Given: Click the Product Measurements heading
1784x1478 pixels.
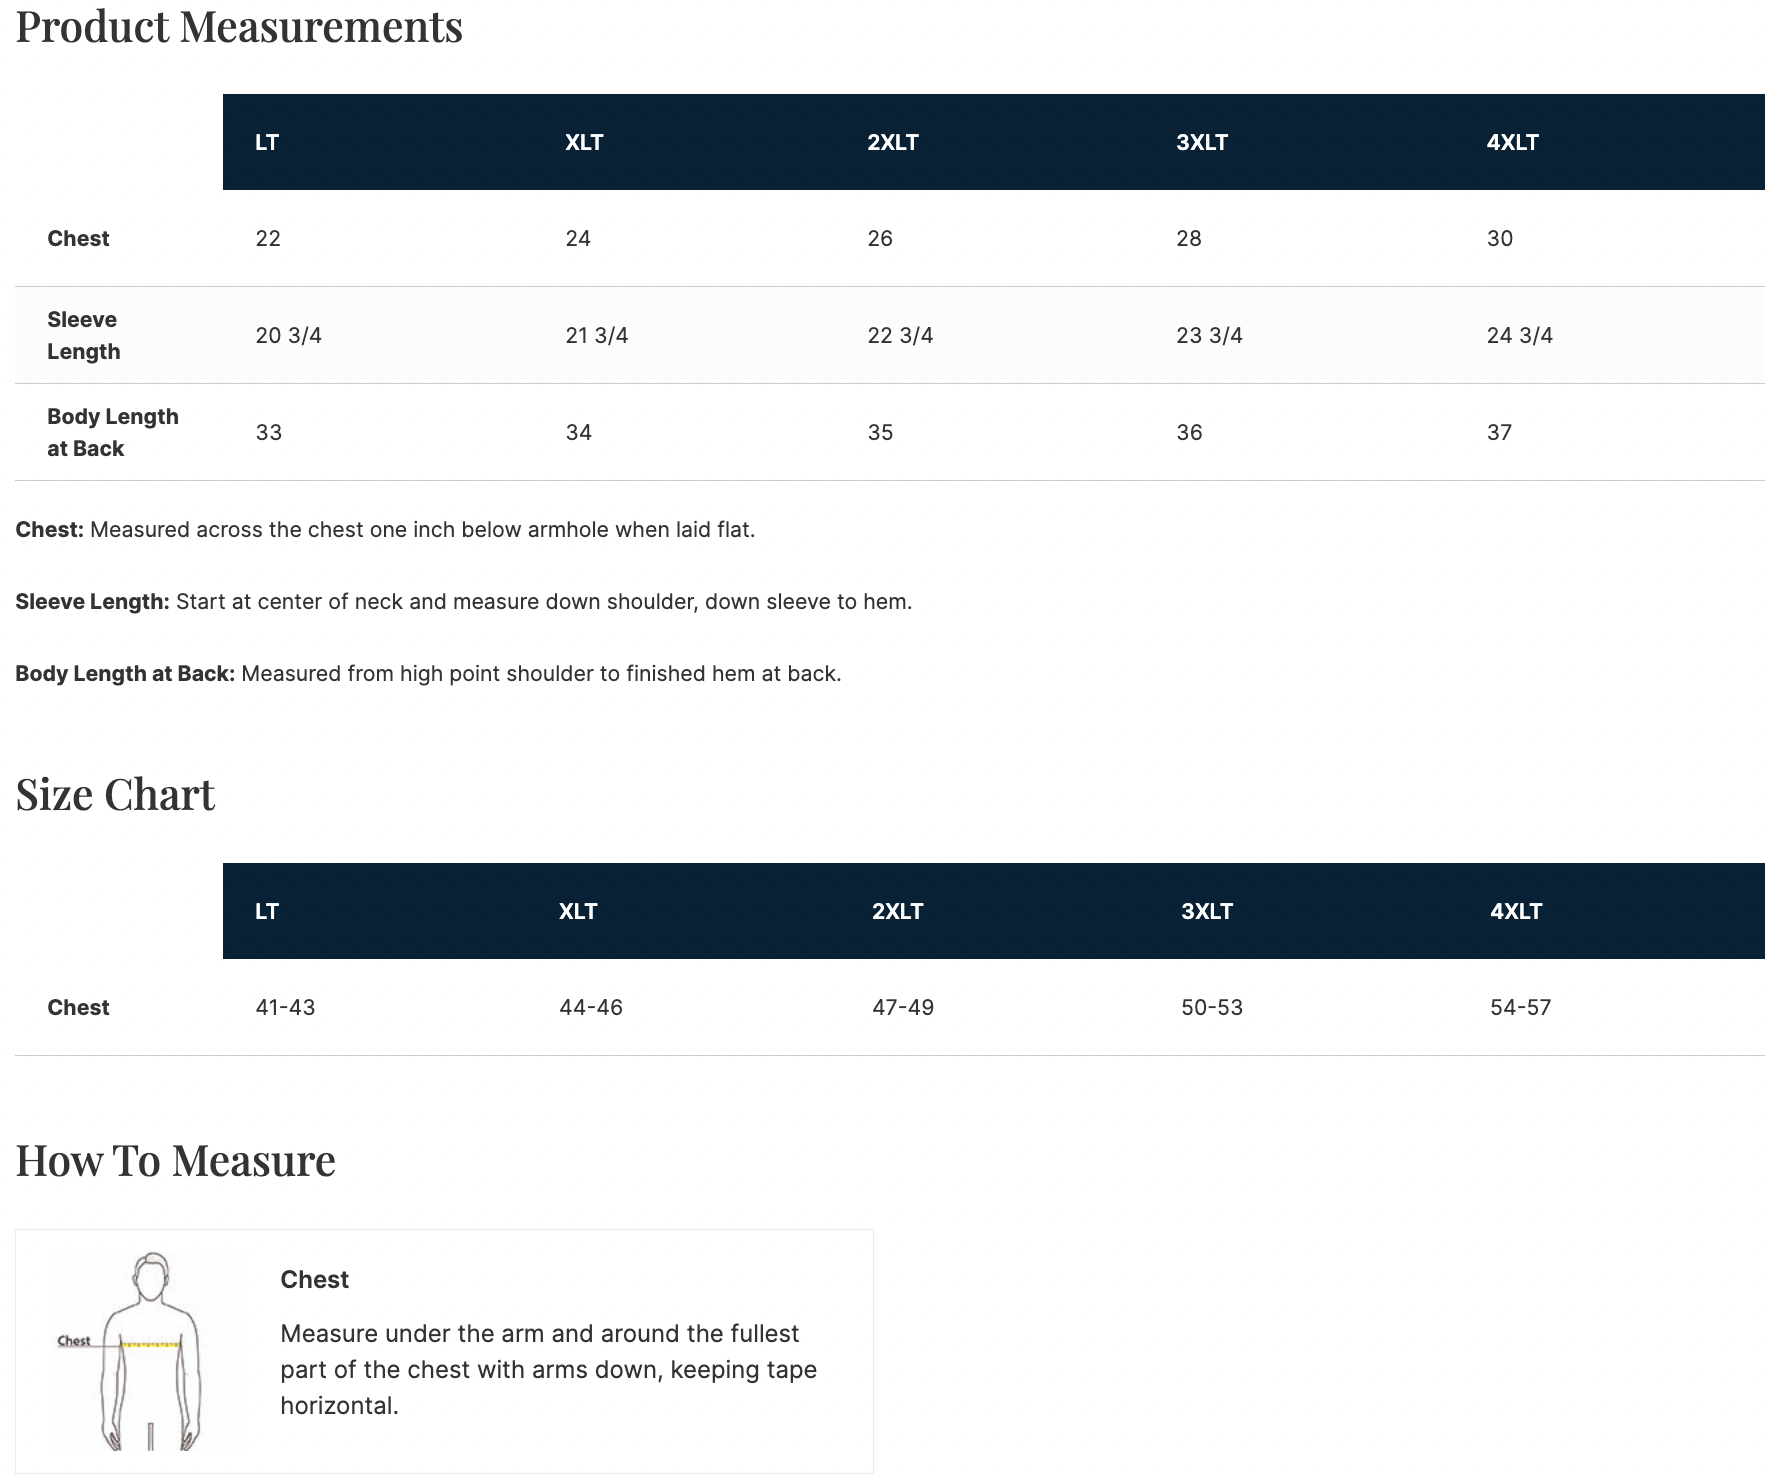Looking at the screenshot, I should 239,27.
